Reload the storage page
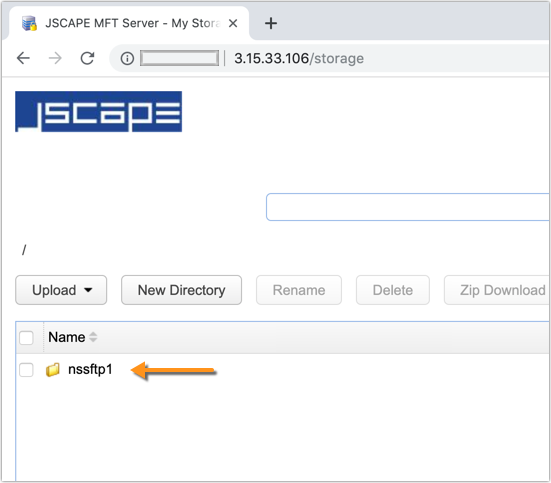This screenshot has height=483, width=551. [87, 58]
